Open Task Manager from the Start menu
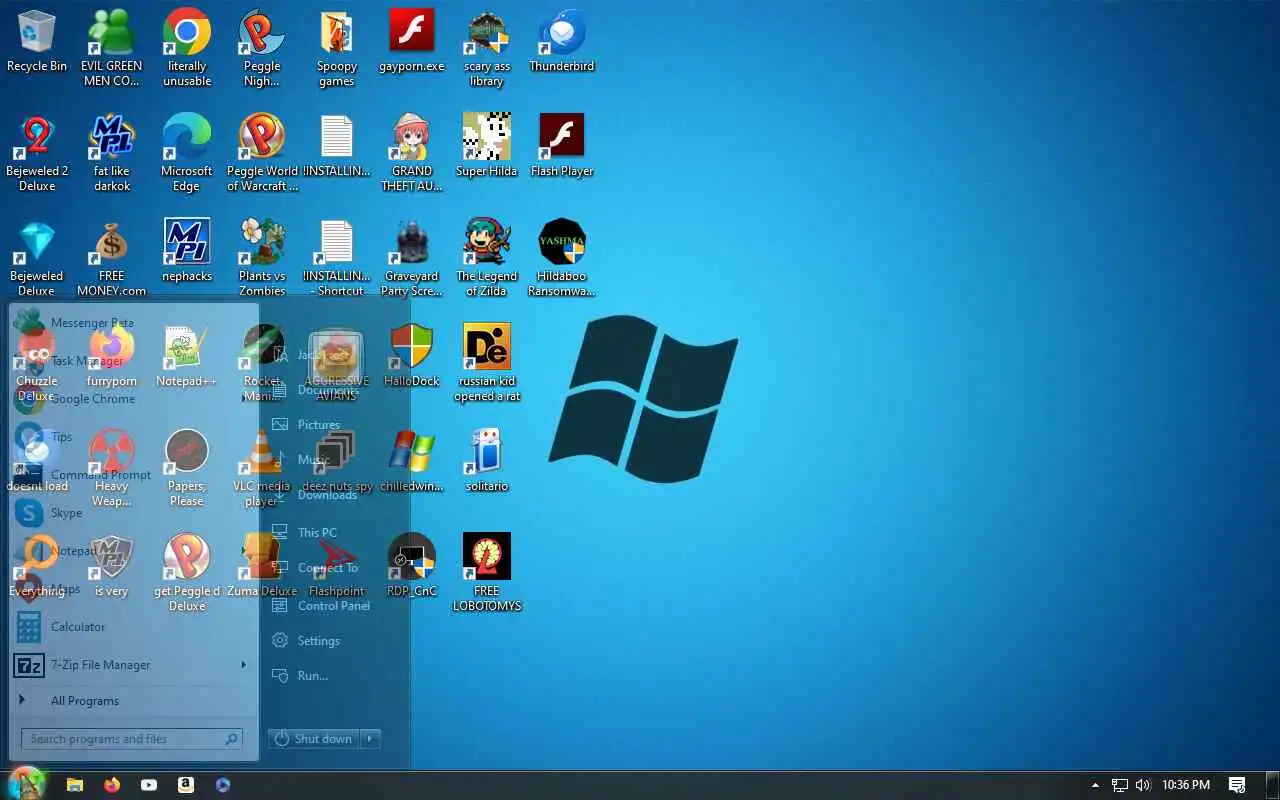 point(131,361)
